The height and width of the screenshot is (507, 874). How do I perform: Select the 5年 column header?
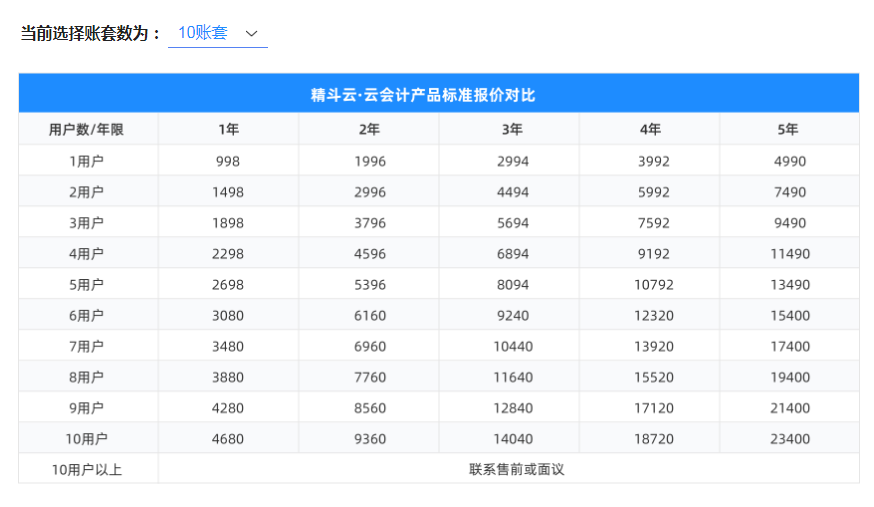click(x=788, y=130)
